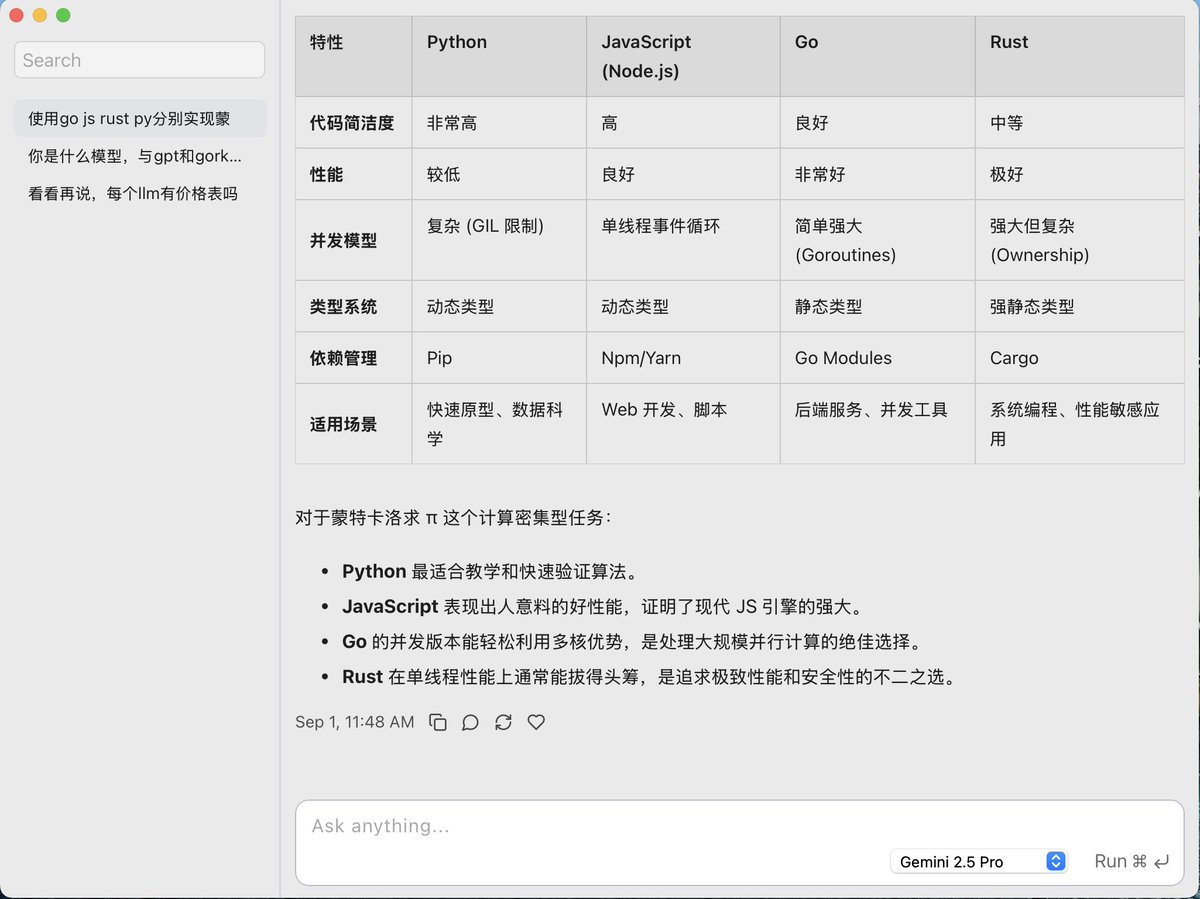Click the Cargo cell

[x=1079, y=358]
